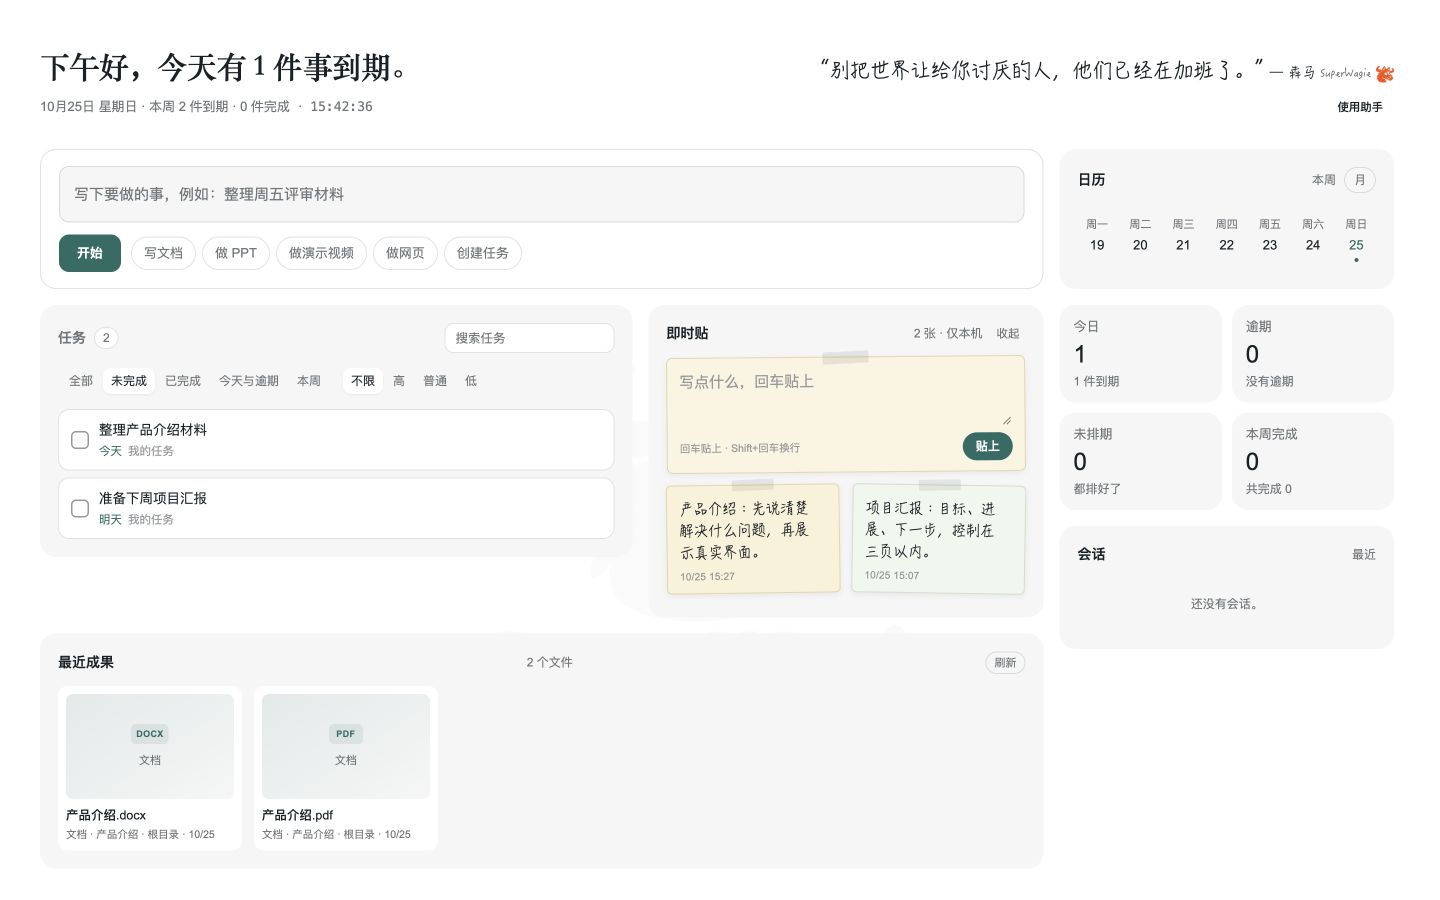Click the SuperMagie mascot icon beside the quote
The width and height of the screenshot is (1440, 900).
click(1384, 73)
